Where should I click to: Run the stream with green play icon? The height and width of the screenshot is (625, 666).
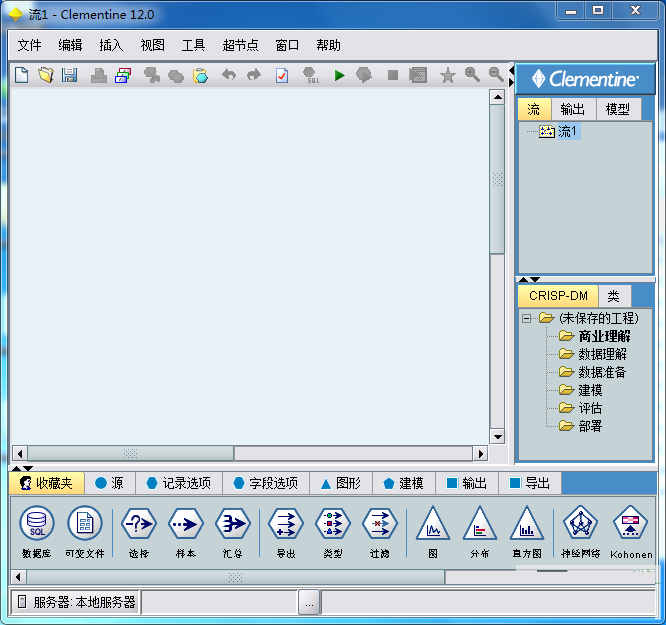(x=339, y=76)
